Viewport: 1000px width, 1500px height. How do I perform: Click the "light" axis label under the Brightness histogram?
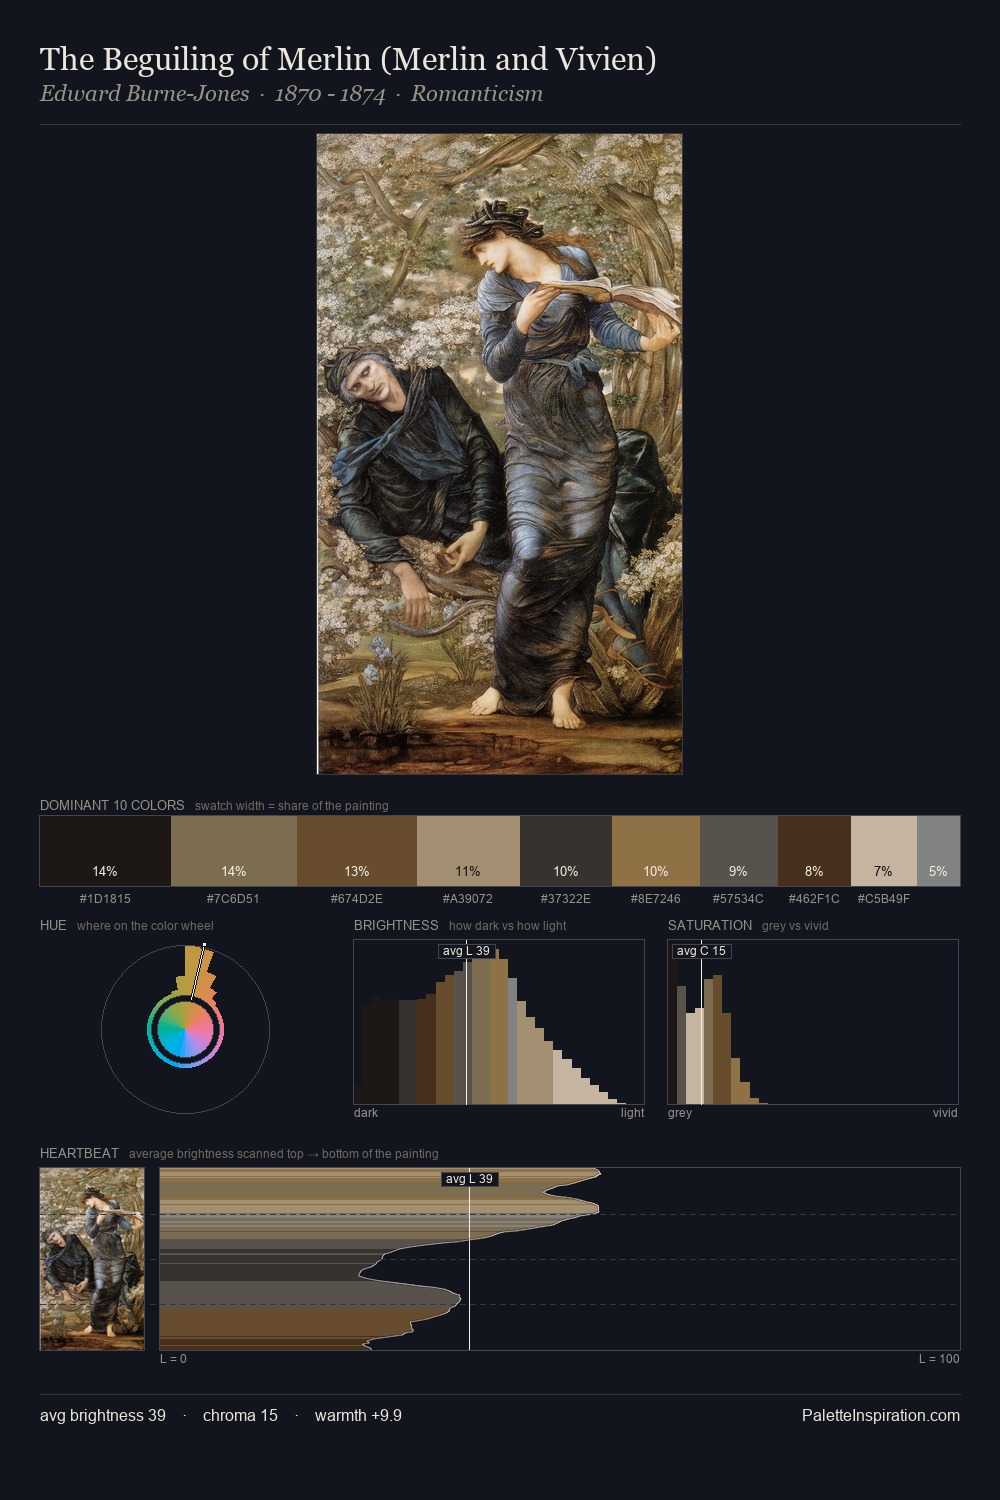632,1113
